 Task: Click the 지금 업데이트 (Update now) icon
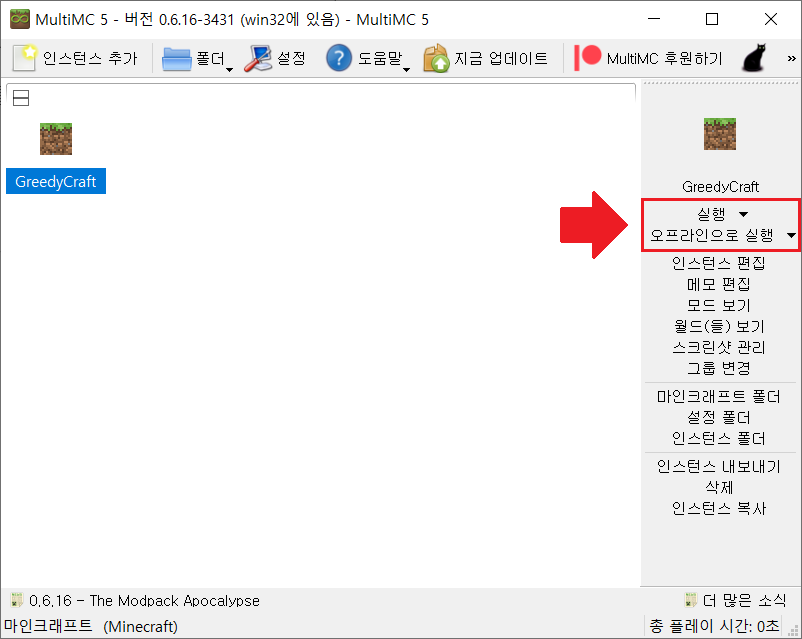pyautogui.click(x=436, y=58)
